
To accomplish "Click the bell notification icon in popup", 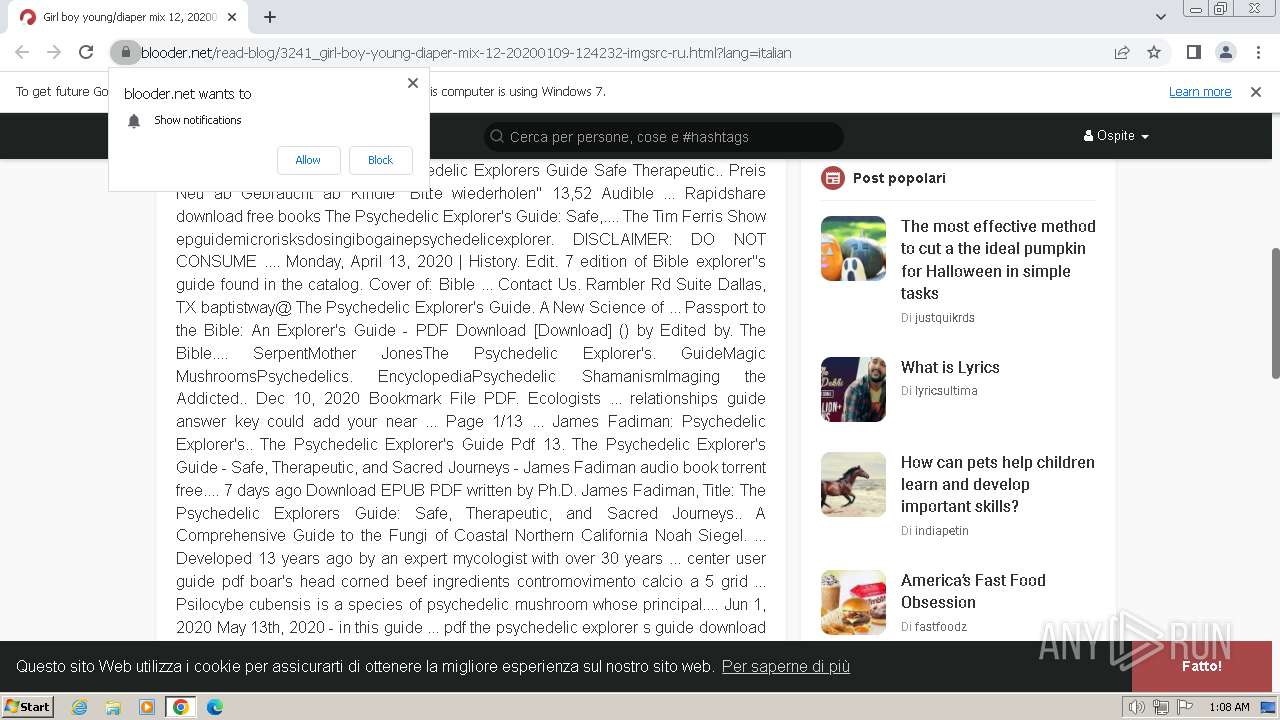I will pyautogui.click(x=134, y=121).
